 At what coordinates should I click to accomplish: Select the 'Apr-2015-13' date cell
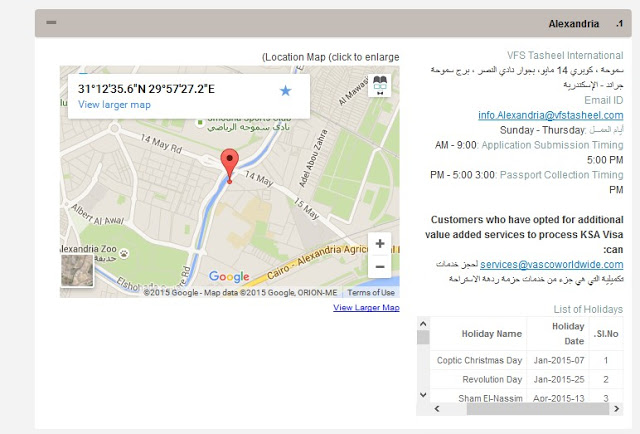[559, 398]
